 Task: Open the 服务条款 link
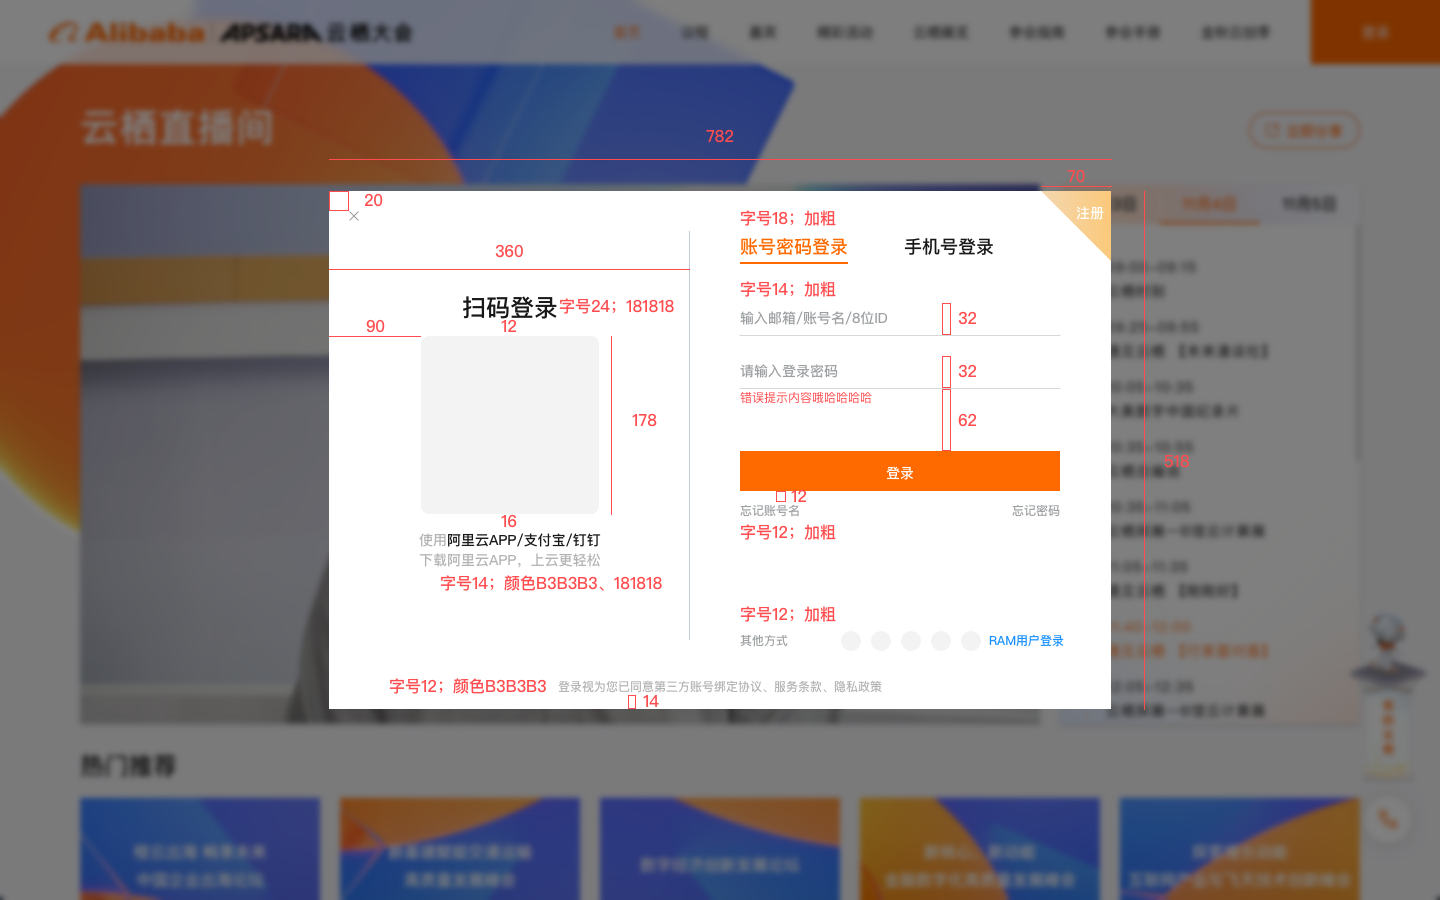[798, 687]
